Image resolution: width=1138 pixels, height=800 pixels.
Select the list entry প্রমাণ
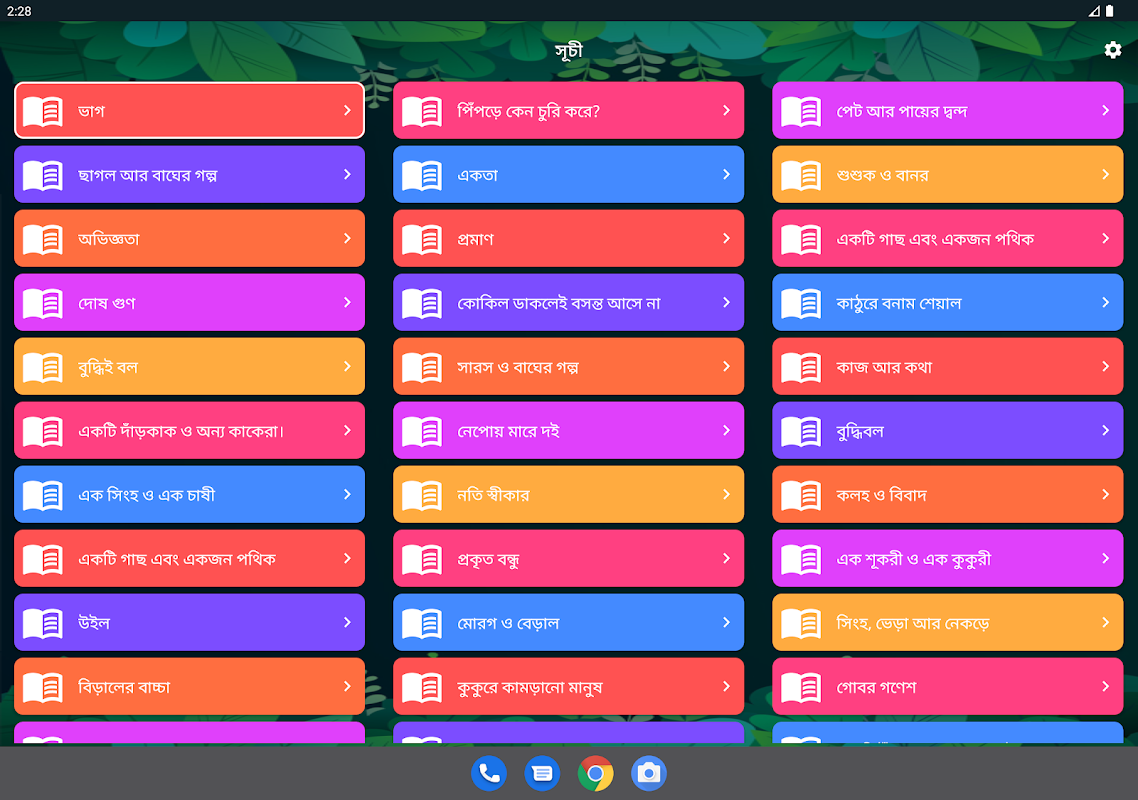pyautogui.click(x=568, y=238)
